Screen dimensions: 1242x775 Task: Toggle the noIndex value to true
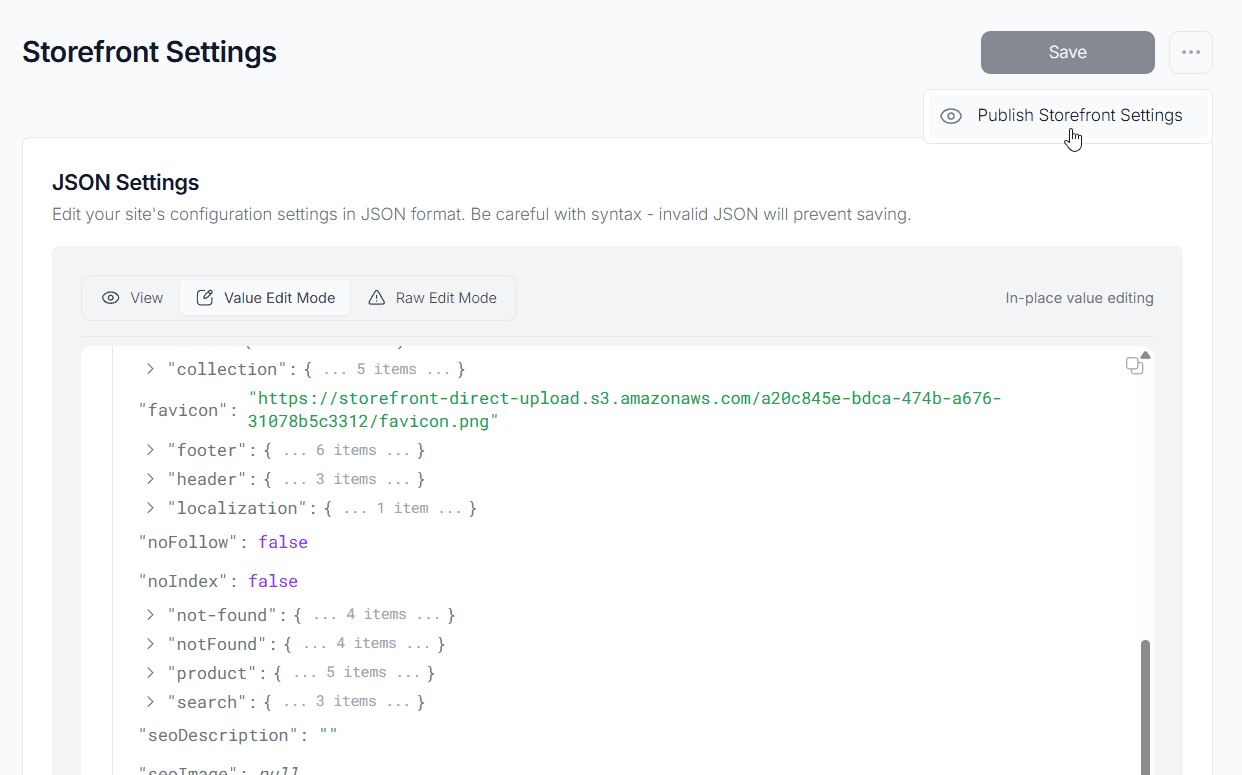(x=273, y=580)
